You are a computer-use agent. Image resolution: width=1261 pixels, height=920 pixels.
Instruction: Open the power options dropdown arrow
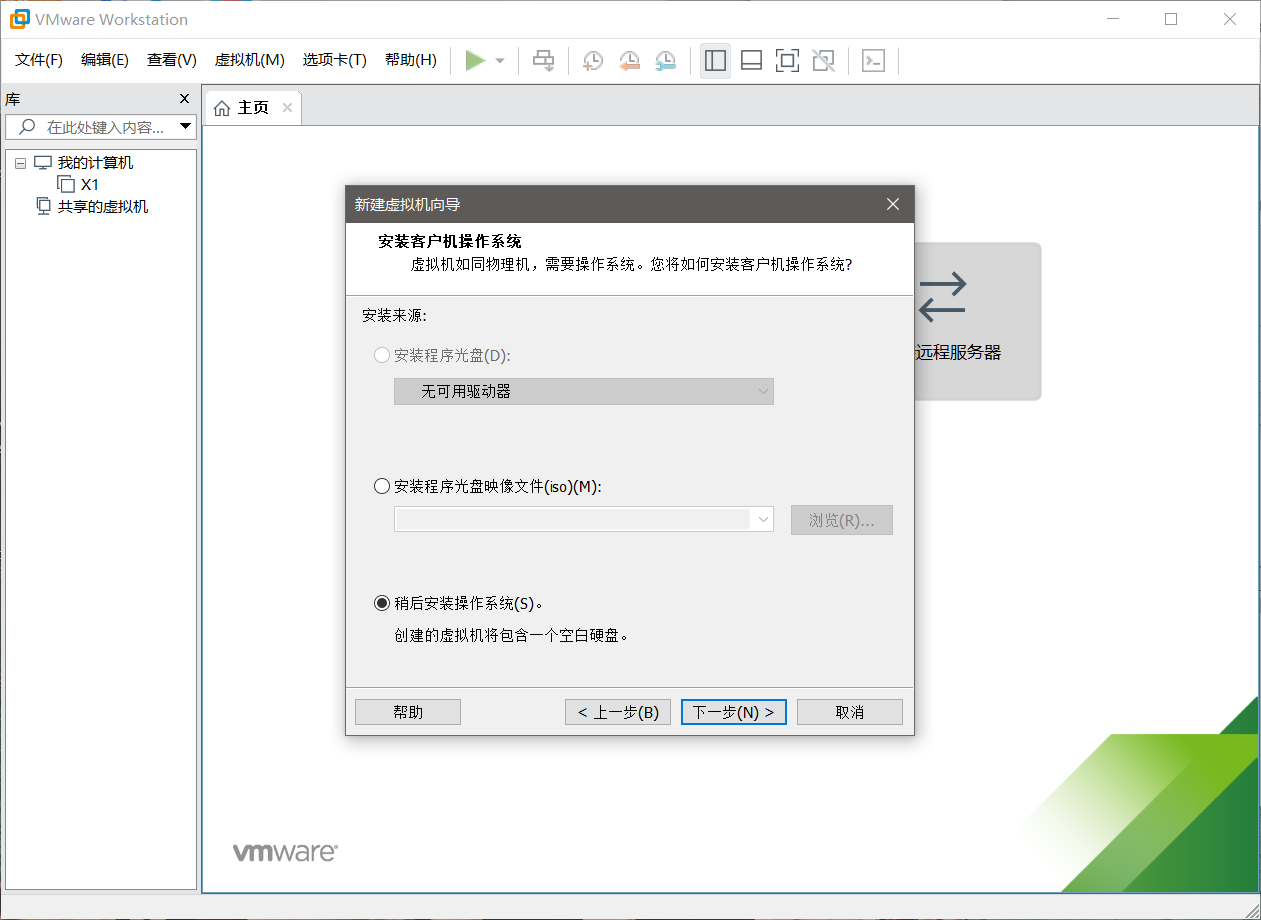point(500,61)
